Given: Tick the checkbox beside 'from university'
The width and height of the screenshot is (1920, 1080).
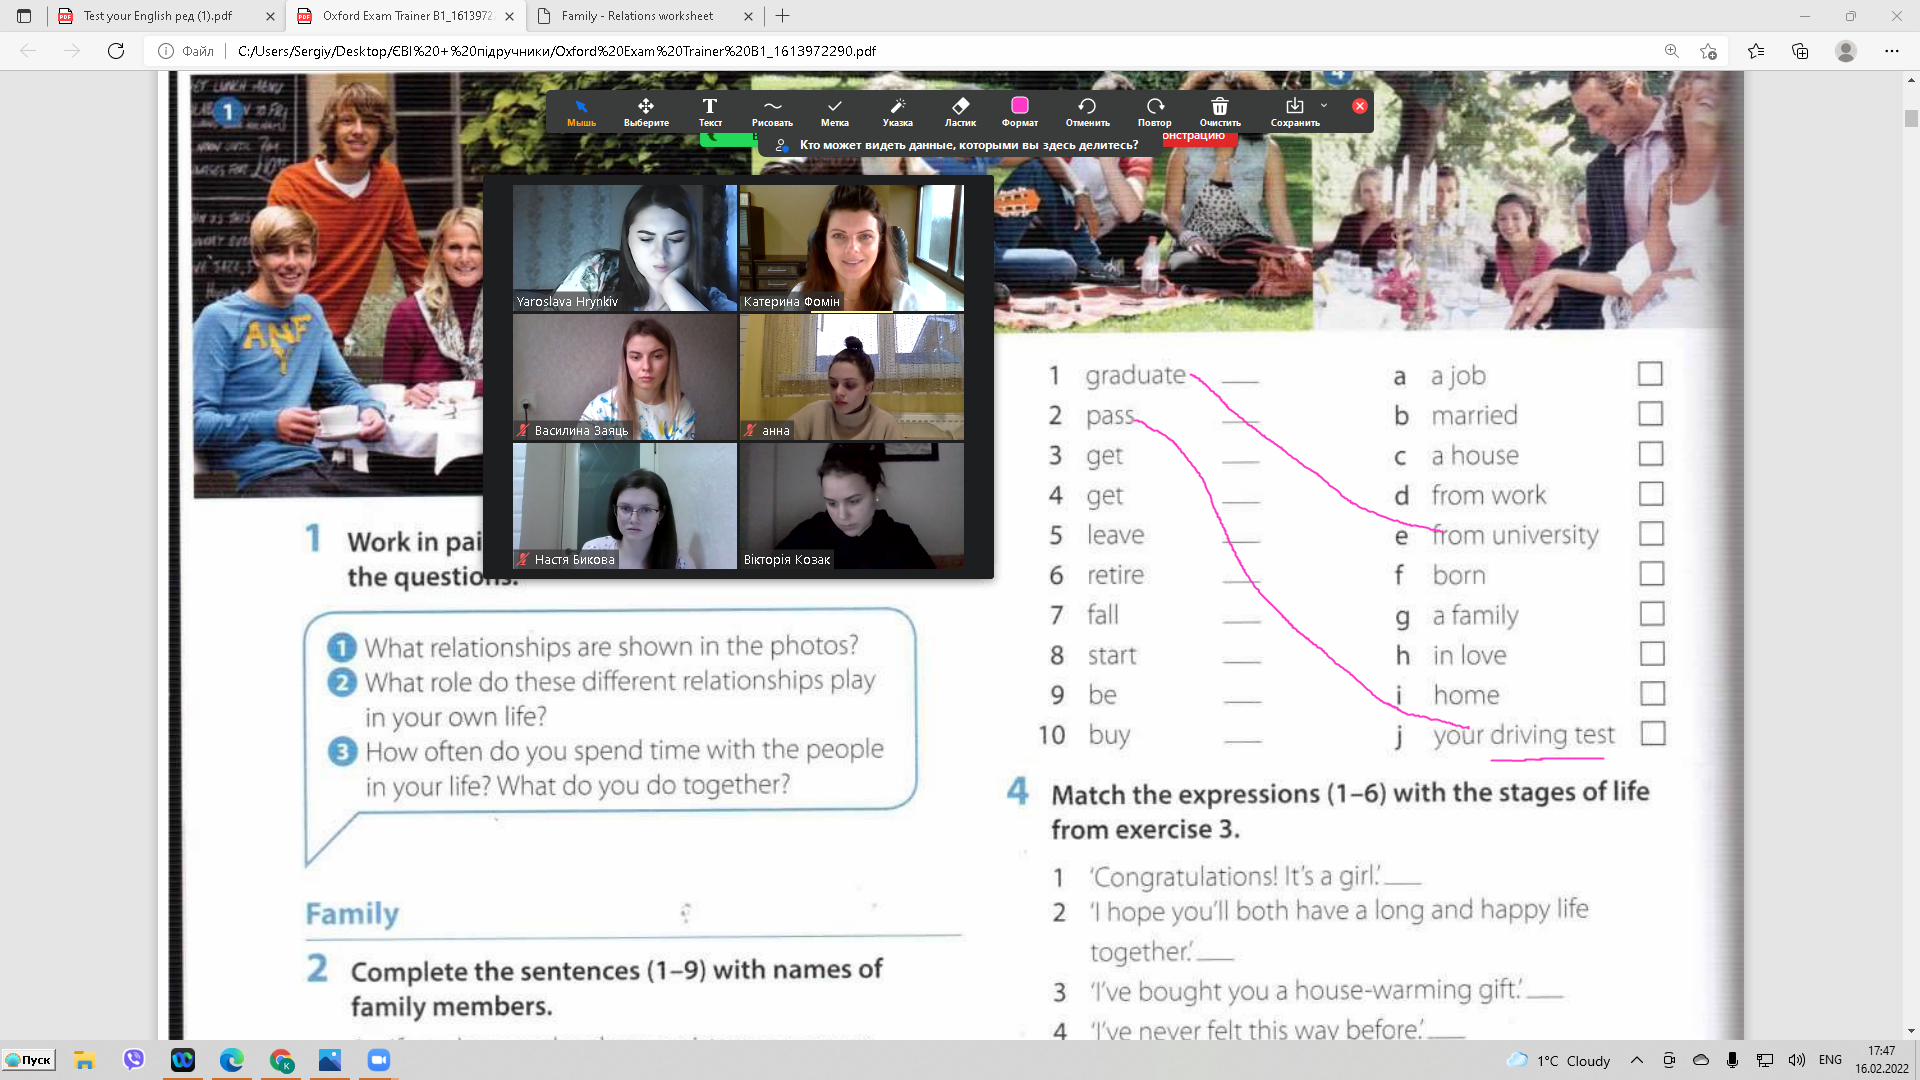Looking at the screenshot, I should click(x=1651, y=534).
